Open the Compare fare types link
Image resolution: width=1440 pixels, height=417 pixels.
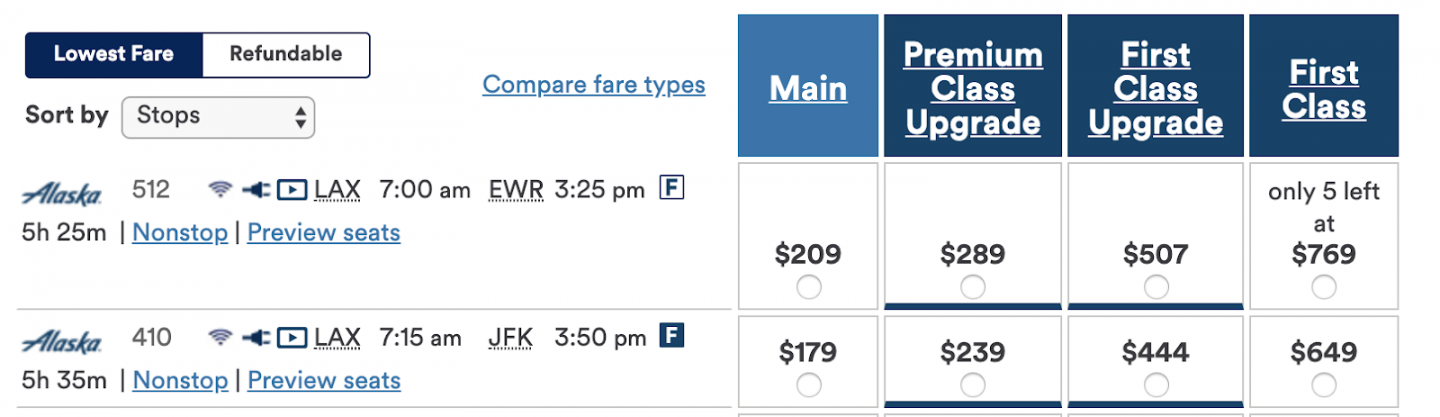click(594, 85)
